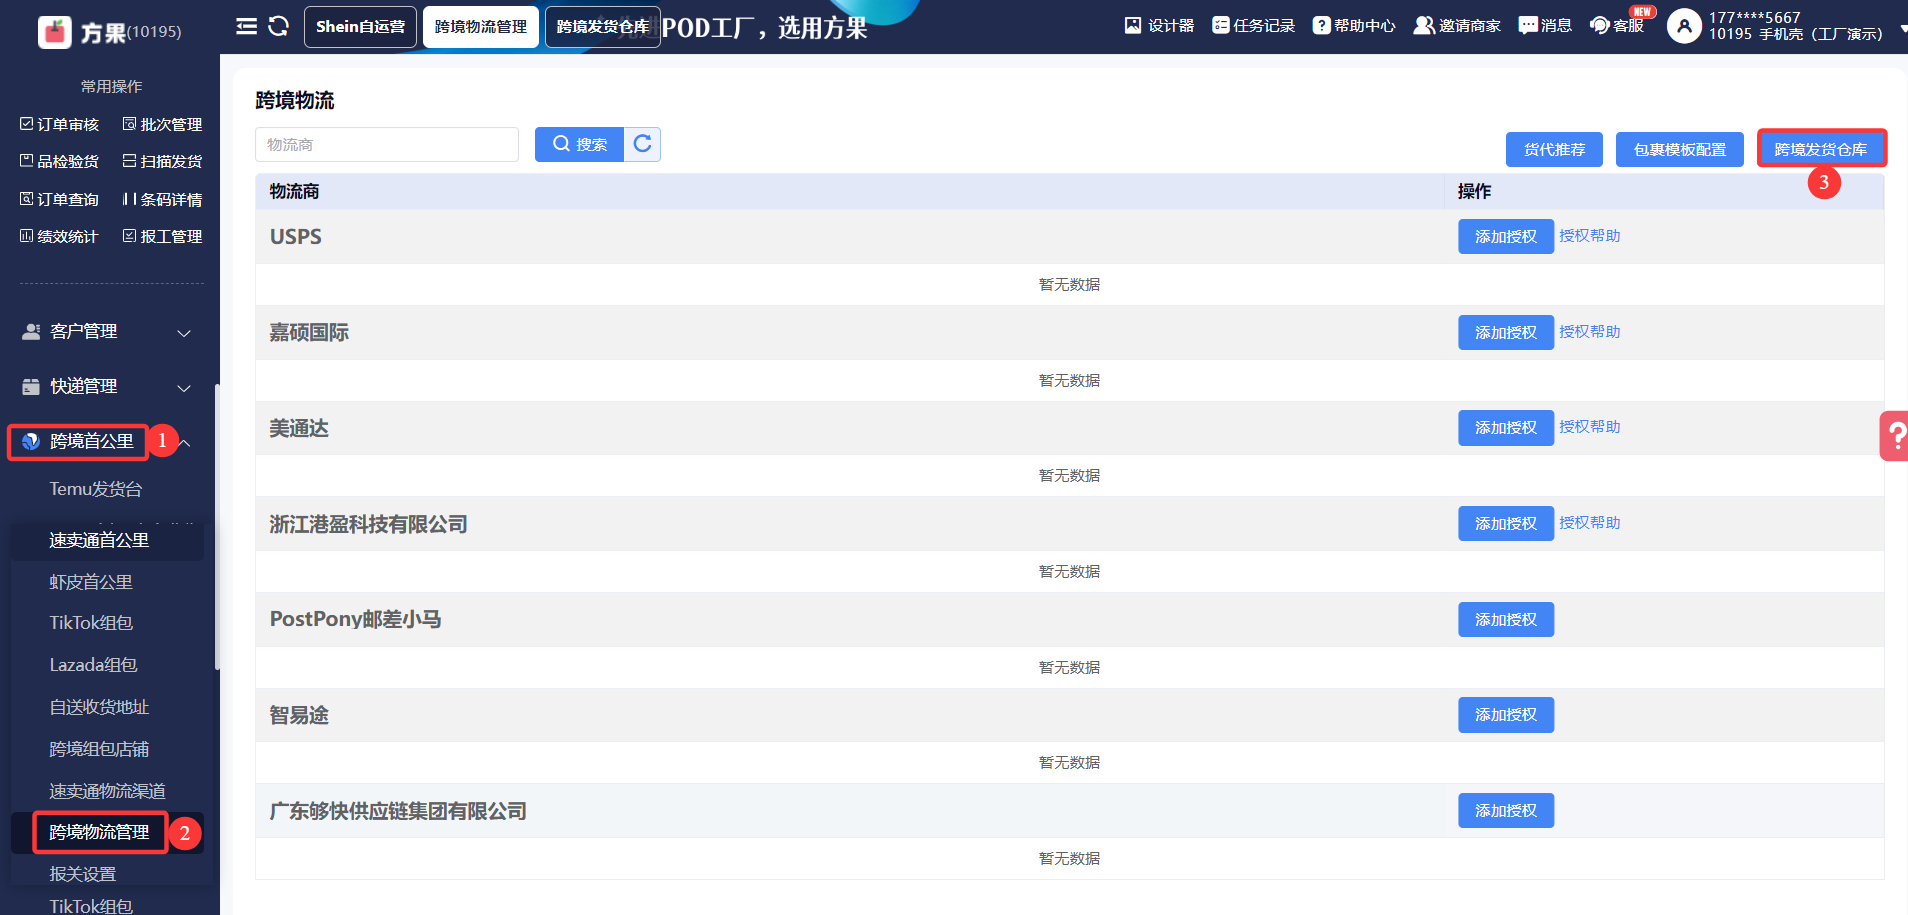Add authorization for 浙江港盈科技有限公司
The width and height of the screenshot is (1908, 915).
point(1506,523)
